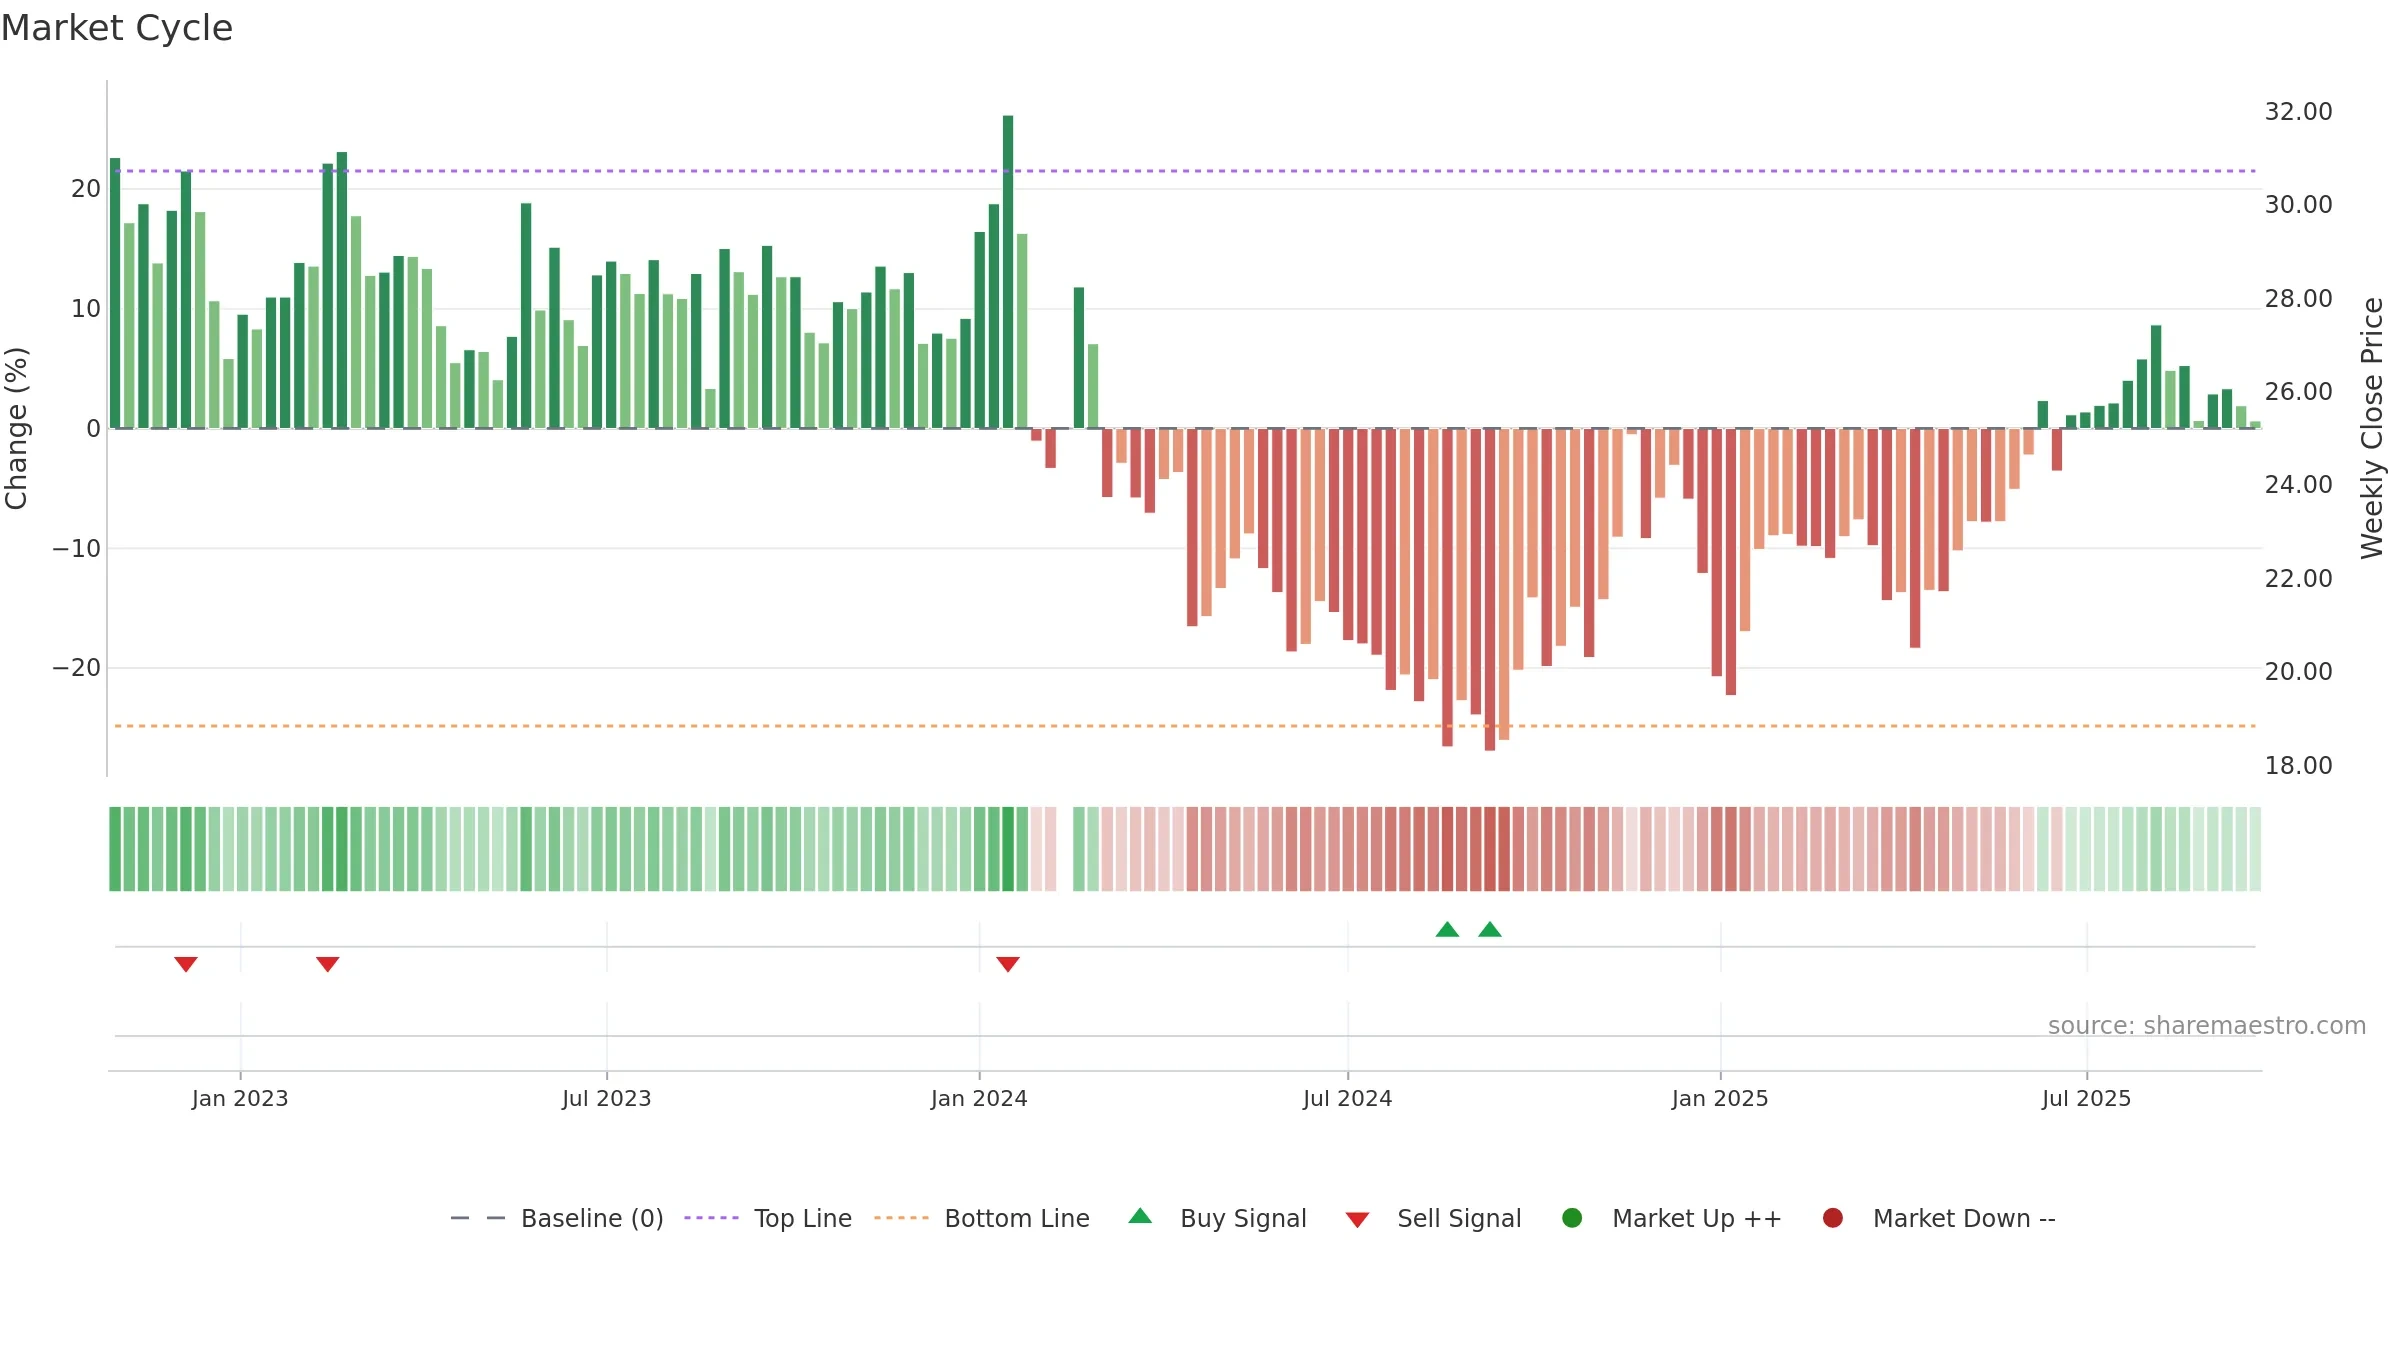Click the Jan 2025 axis label

[x=1720, y=1098]
